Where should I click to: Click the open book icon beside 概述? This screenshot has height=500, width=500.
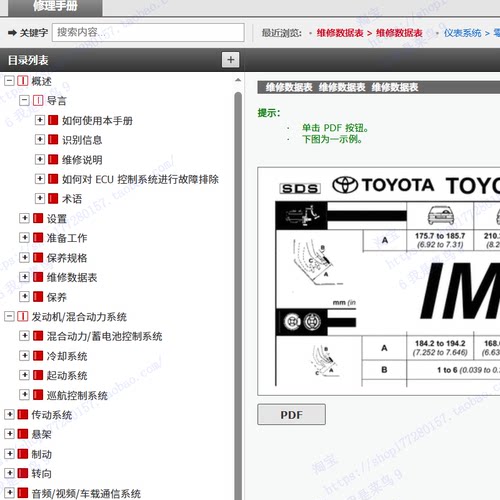click(23, 81)
